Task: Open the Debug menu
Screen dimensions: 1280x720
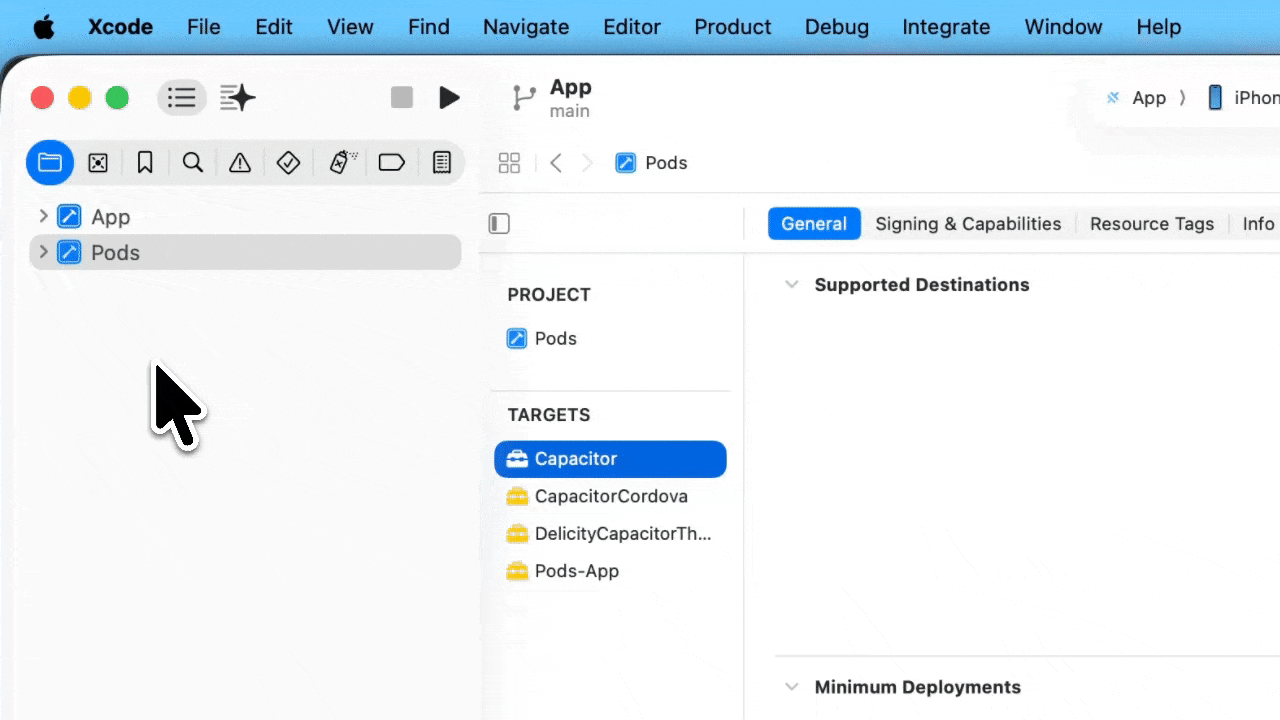Action: pyautogui.click(x=837, y=27)
